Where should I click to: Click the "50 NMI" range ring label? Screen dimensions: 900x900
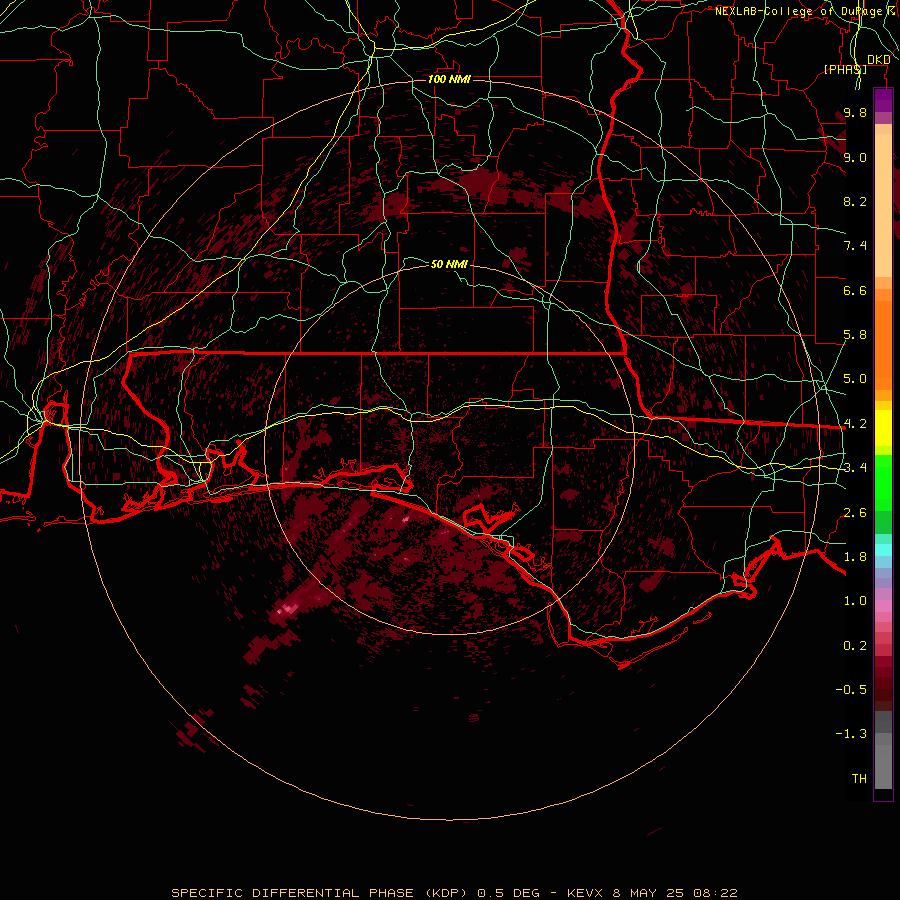tap(449, 264)
